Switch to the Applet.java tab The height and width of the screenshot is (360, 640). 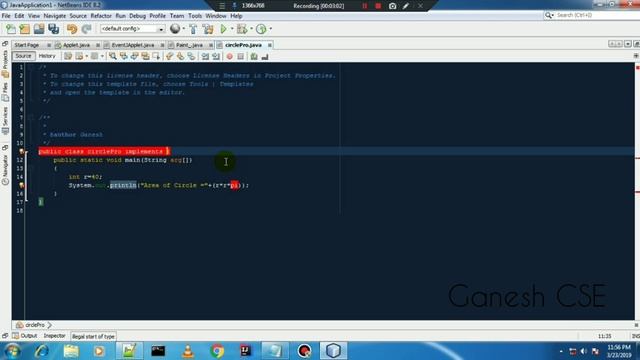[x=76, y=45]
